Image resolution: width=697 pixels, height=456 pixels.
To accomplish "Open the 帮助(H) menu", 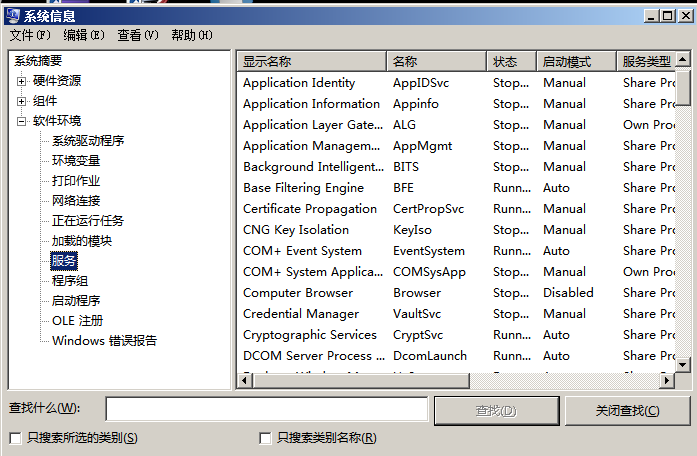I will [x=192, y=35].
